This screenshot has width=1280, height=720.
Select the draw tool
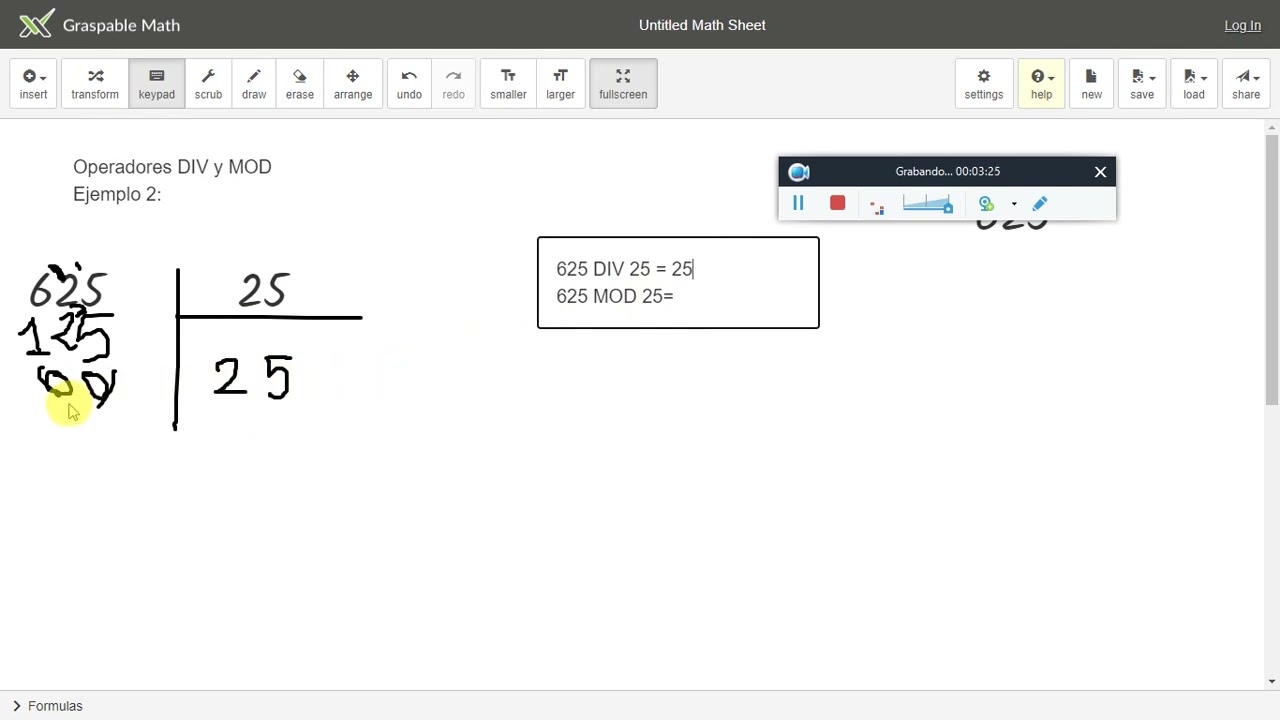[254, 84]
